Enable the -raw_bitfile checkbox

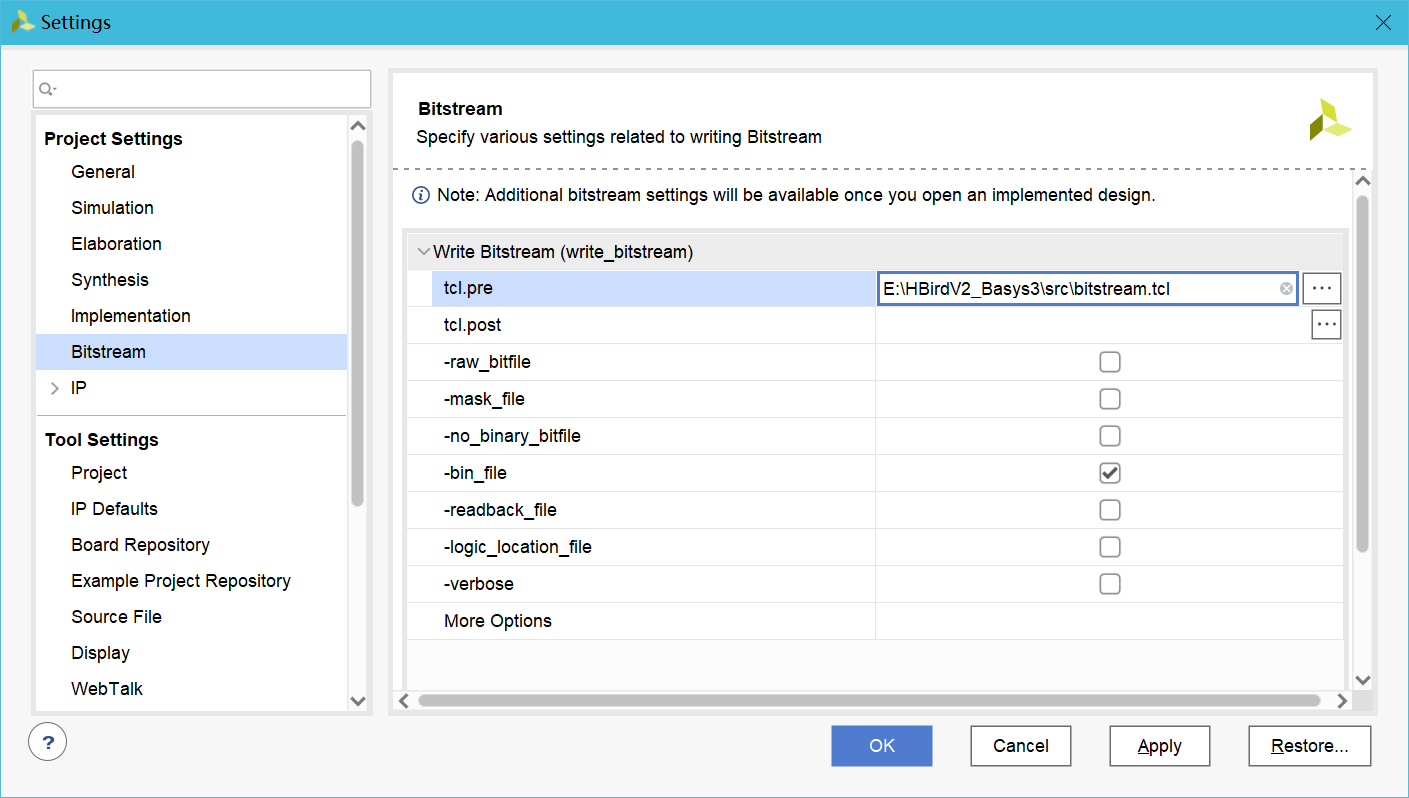[1109, 362]
